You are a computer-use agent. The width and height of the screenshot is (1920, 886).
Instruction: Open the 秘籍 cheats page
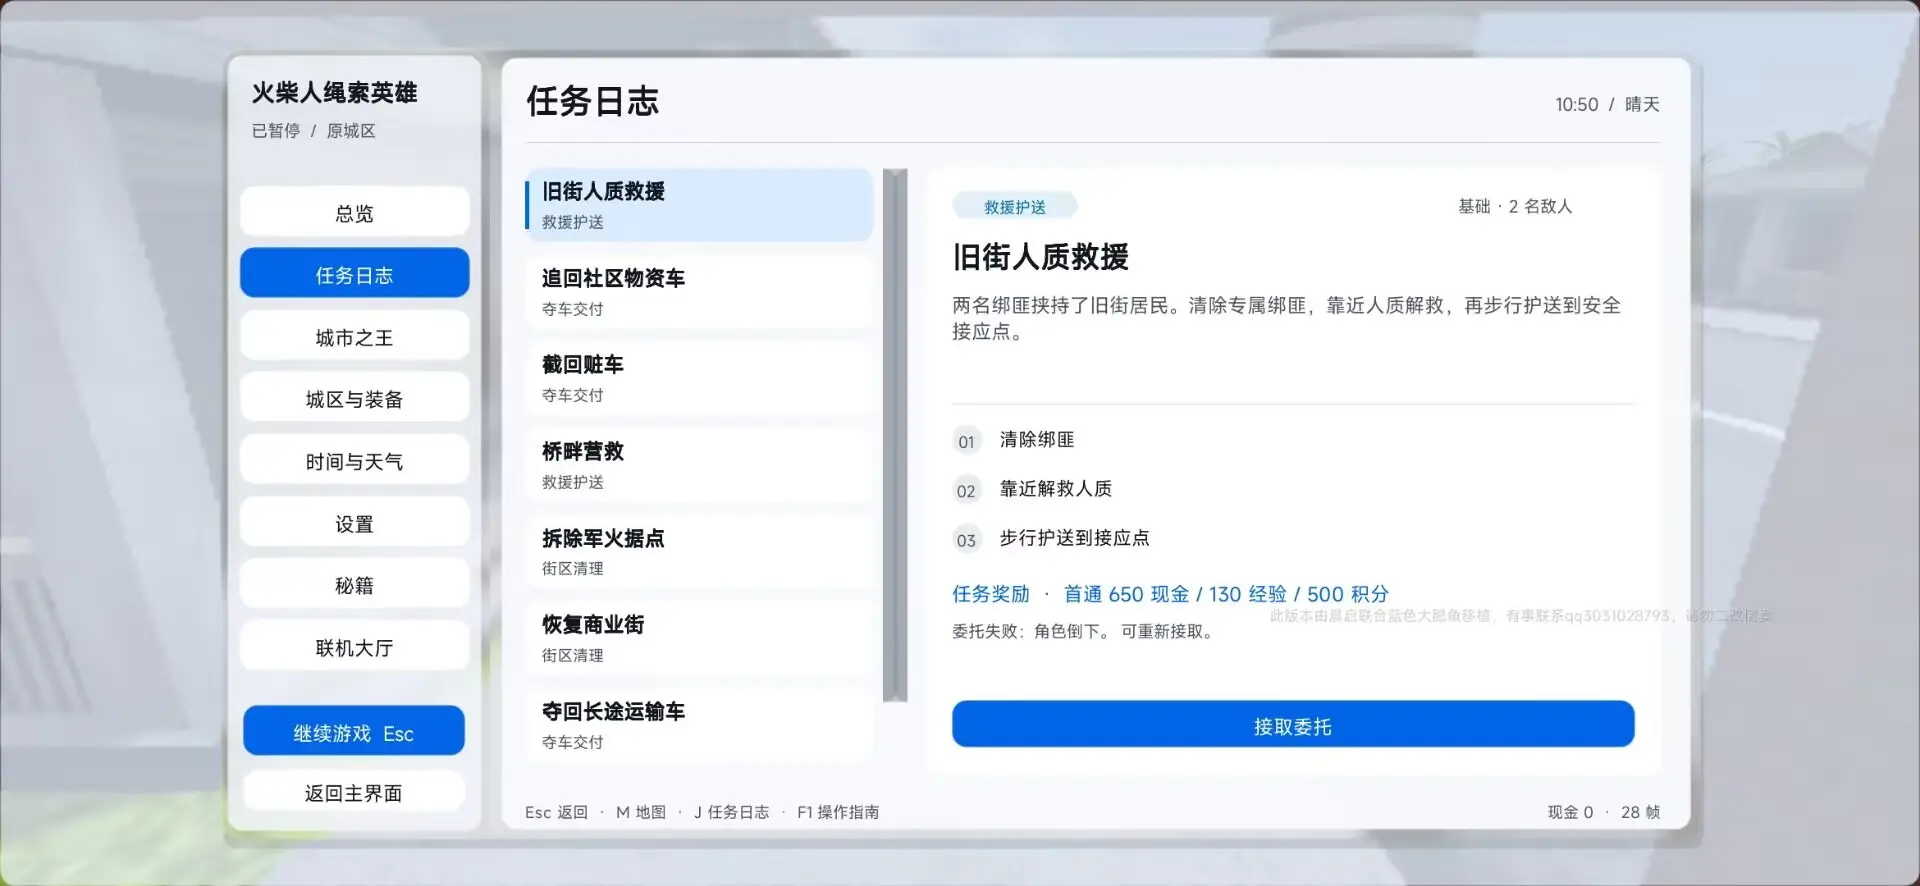tap(354, 585)
